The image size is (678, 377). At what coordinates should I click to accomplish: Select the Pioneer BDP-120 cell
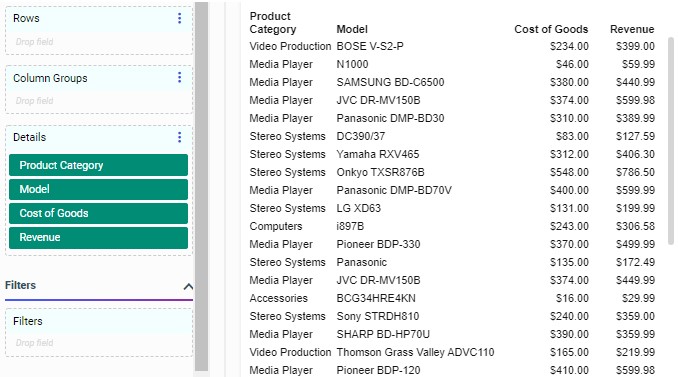(378, 371)
